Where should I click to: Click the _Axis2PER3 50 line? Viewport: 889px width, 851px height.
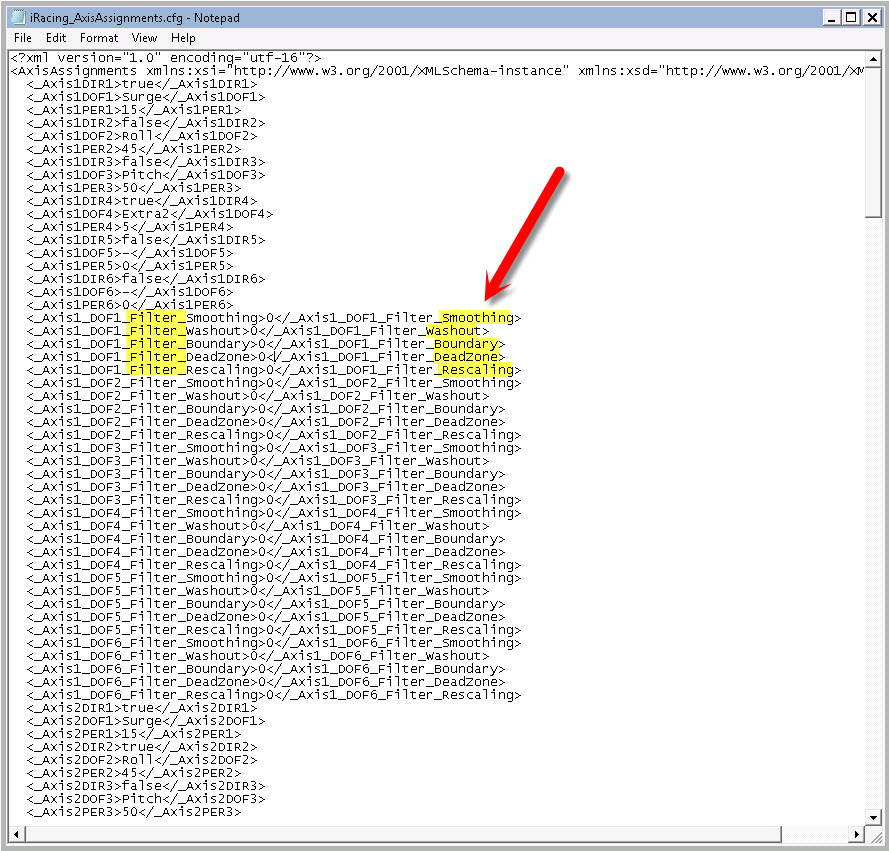click(134, 812)
